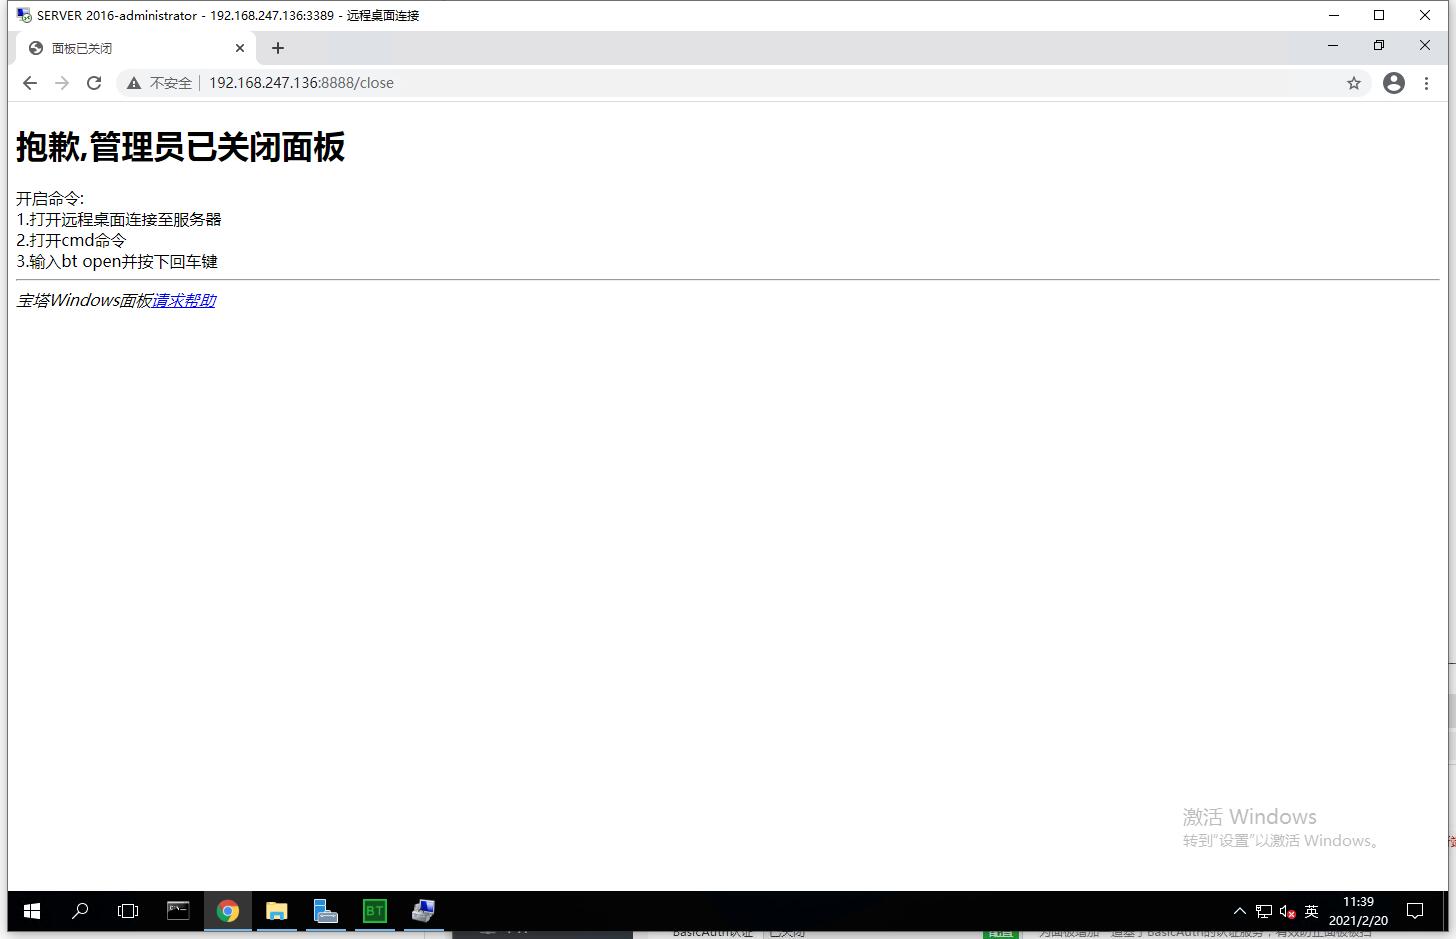Viewport: 1456px width, 939px height.
Task: Switch to Chrome taskbar icon
Action: 228,911
